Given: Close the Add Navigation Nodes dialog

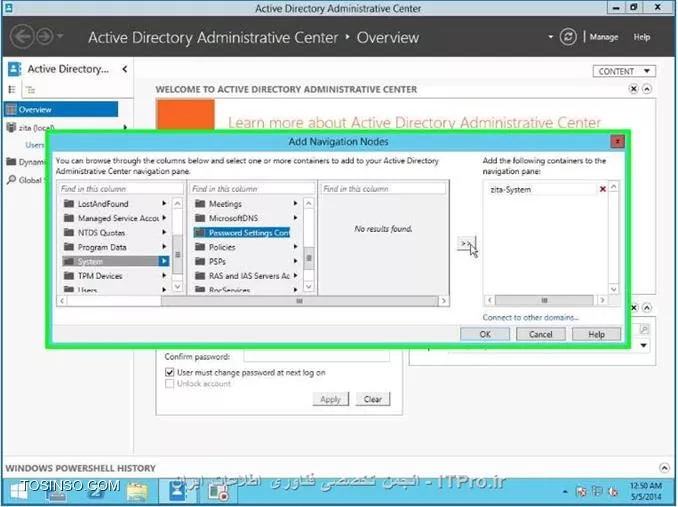Looking at the screenshot, I should [617, 141].
